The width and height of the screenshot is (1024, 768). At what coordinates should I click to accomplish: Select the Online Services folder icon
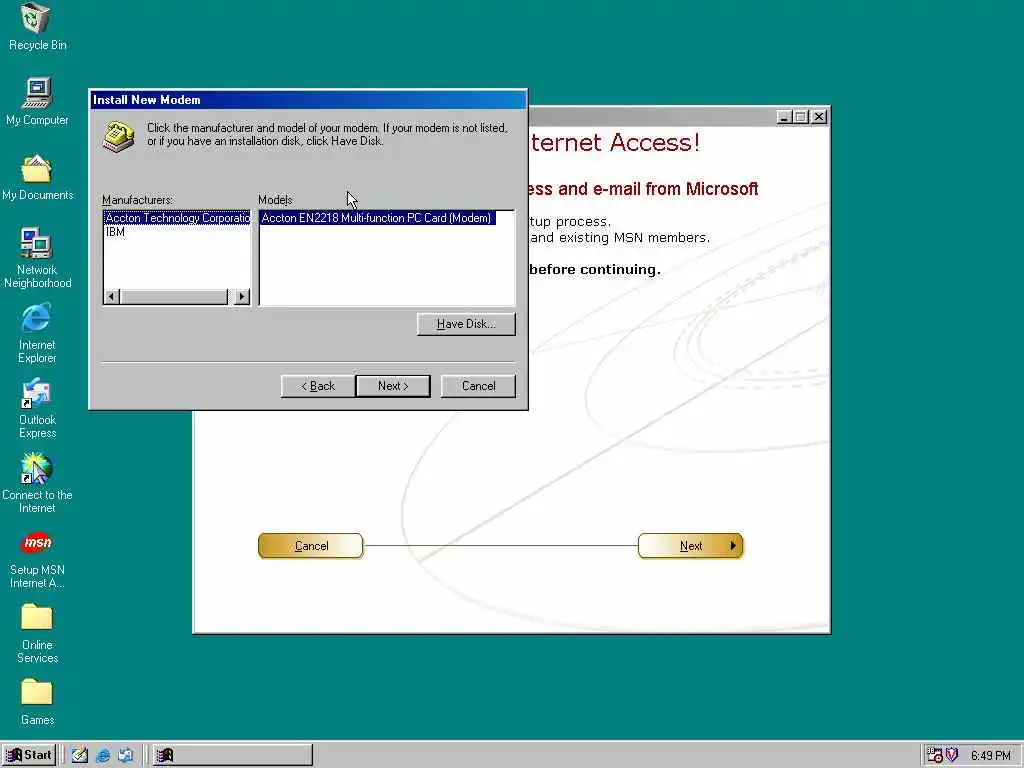pos(37,618)
